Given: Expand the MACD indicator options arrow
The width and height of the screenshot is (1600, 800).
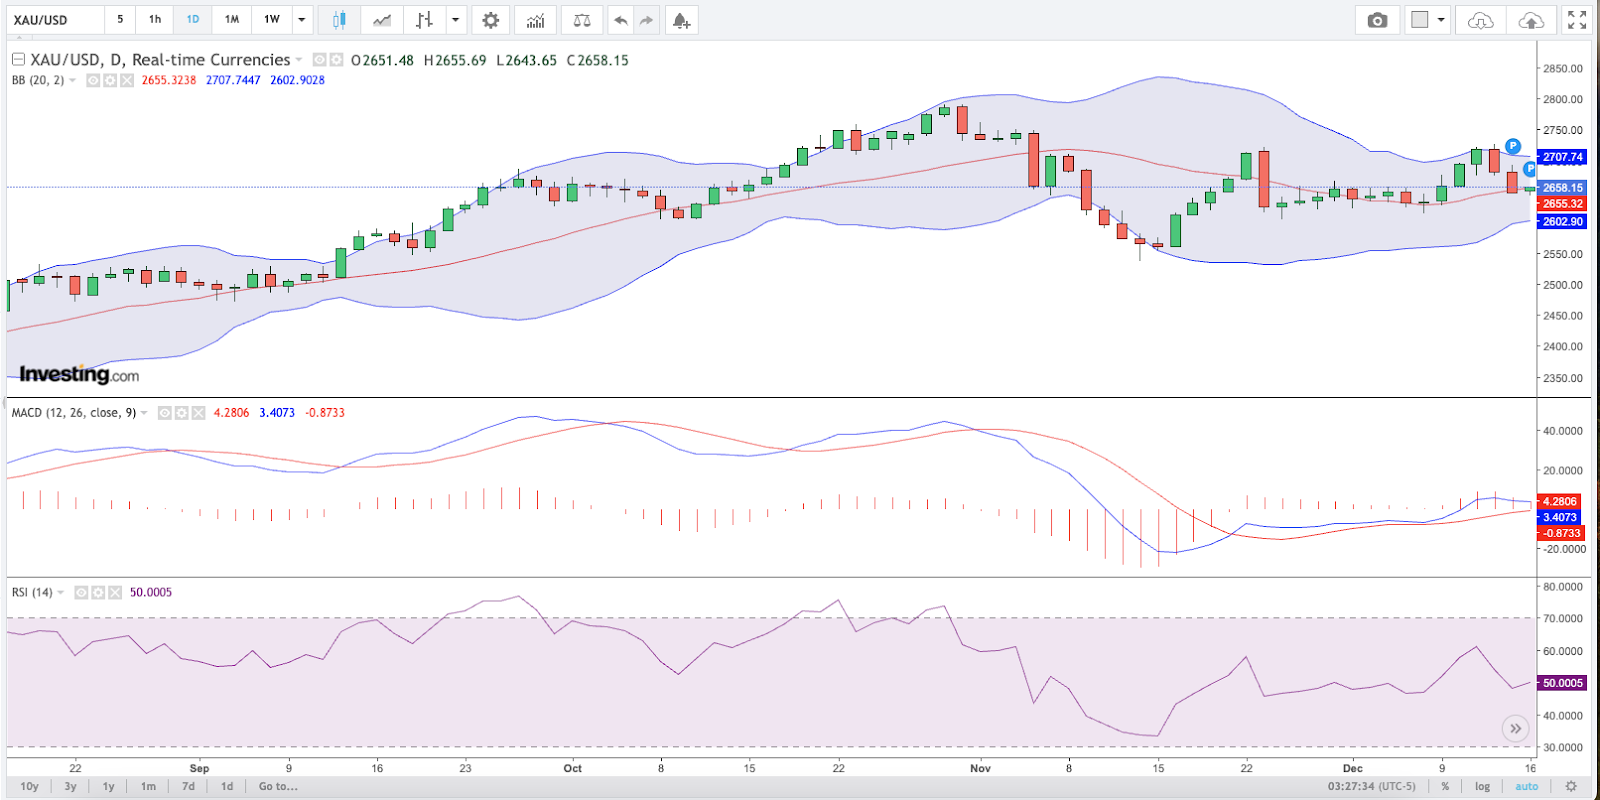Looking at the screenshot, I should click(x=145, y=413).
